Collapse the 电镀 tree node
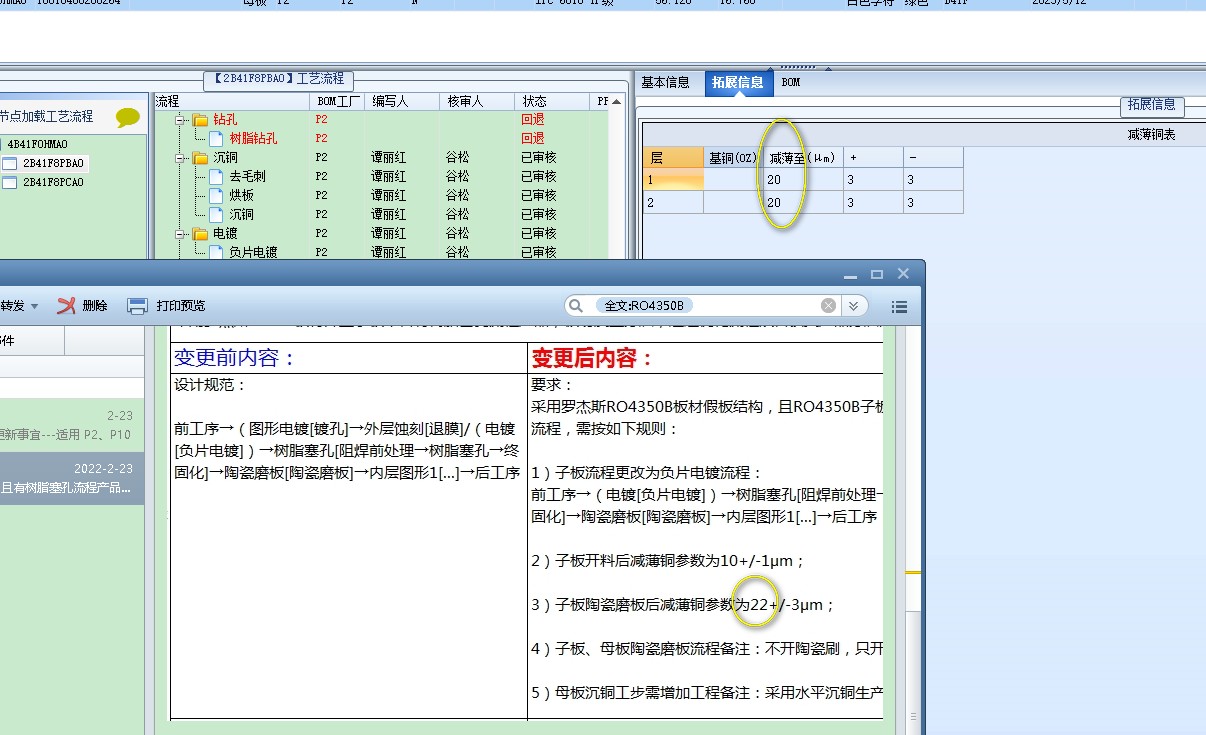Viewport: 1206px width, 735px height. pos(182,234)
